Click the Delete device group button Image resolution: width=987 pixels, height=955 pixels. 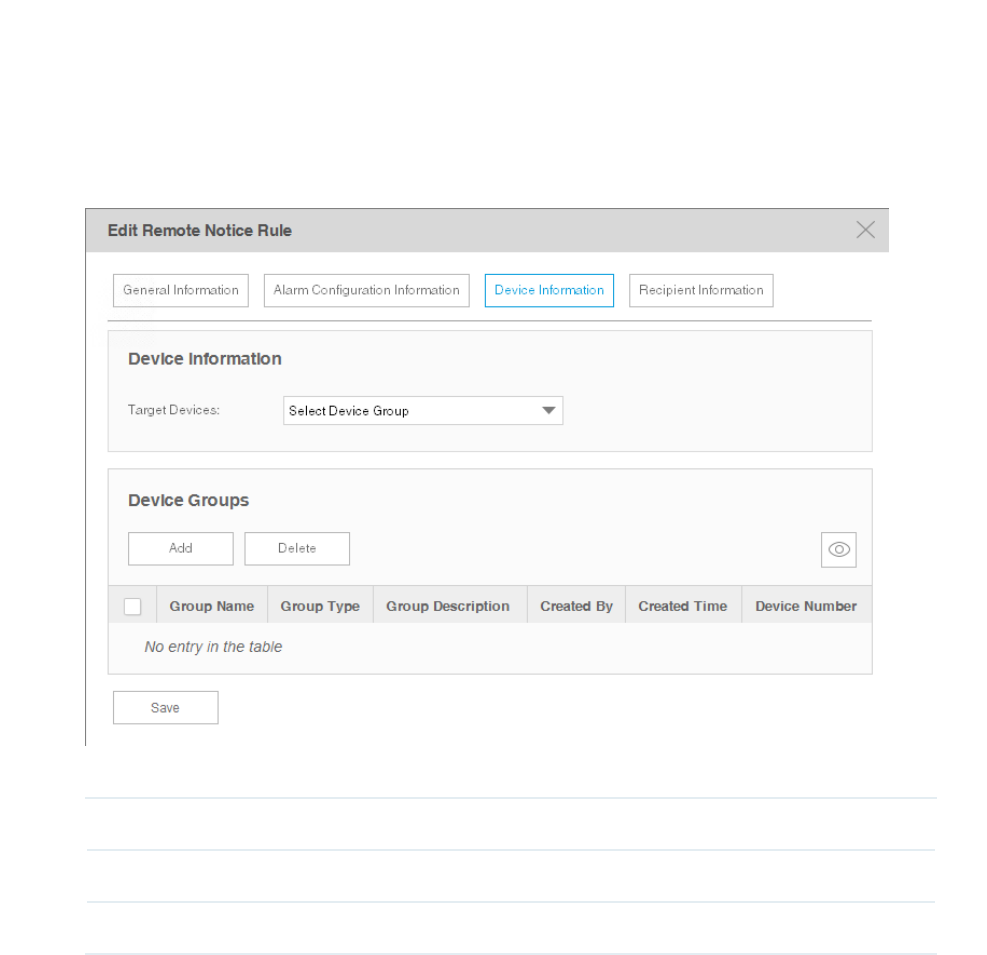tap(297, 548)
